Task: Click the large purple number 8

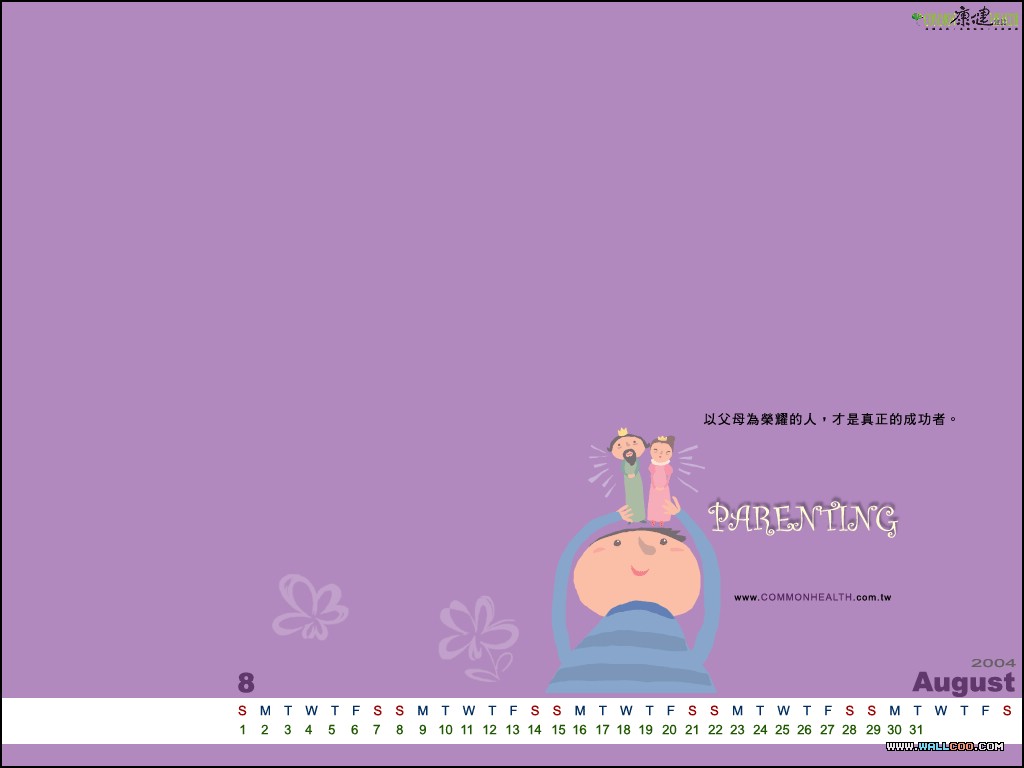Action: coord(246,683)
